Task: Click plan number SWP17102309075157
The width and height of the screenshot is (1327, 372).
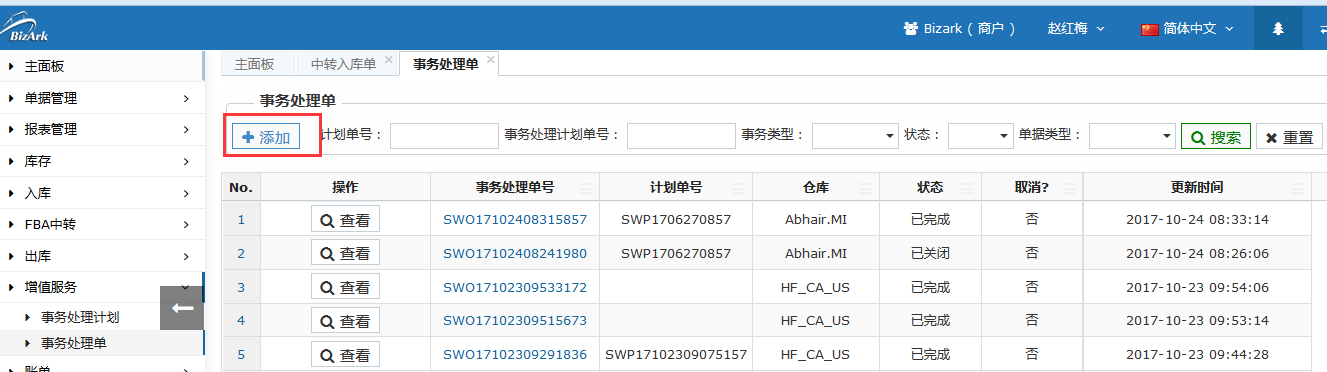Action: (676, 355)
